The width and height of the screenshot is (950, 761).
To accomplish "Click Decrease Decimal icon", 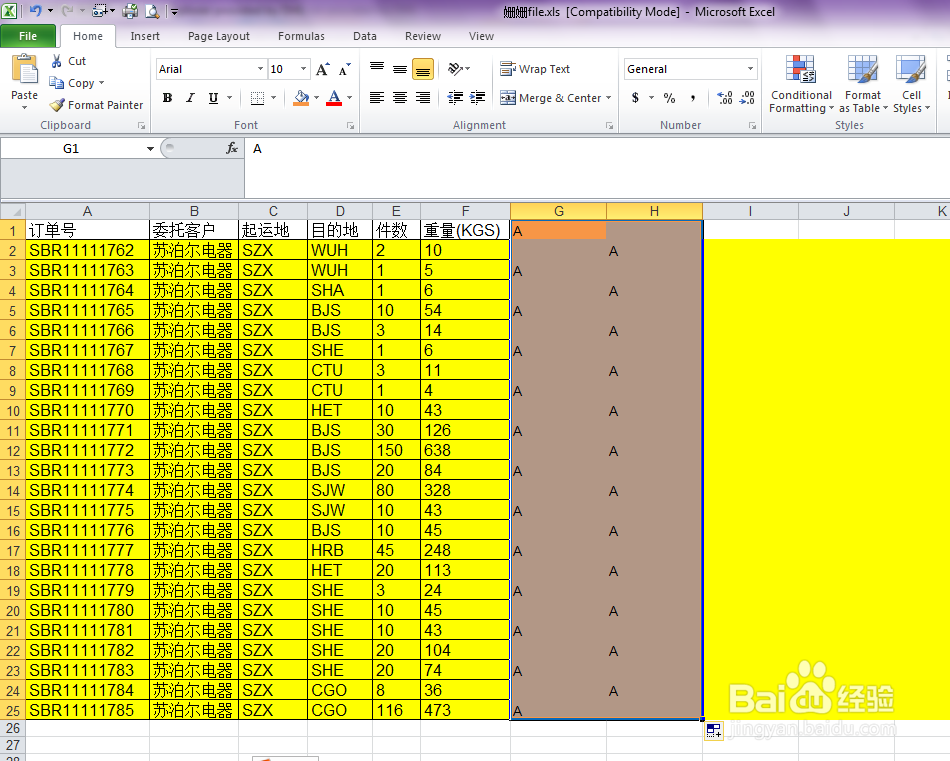I will click(x=747, y=98).
